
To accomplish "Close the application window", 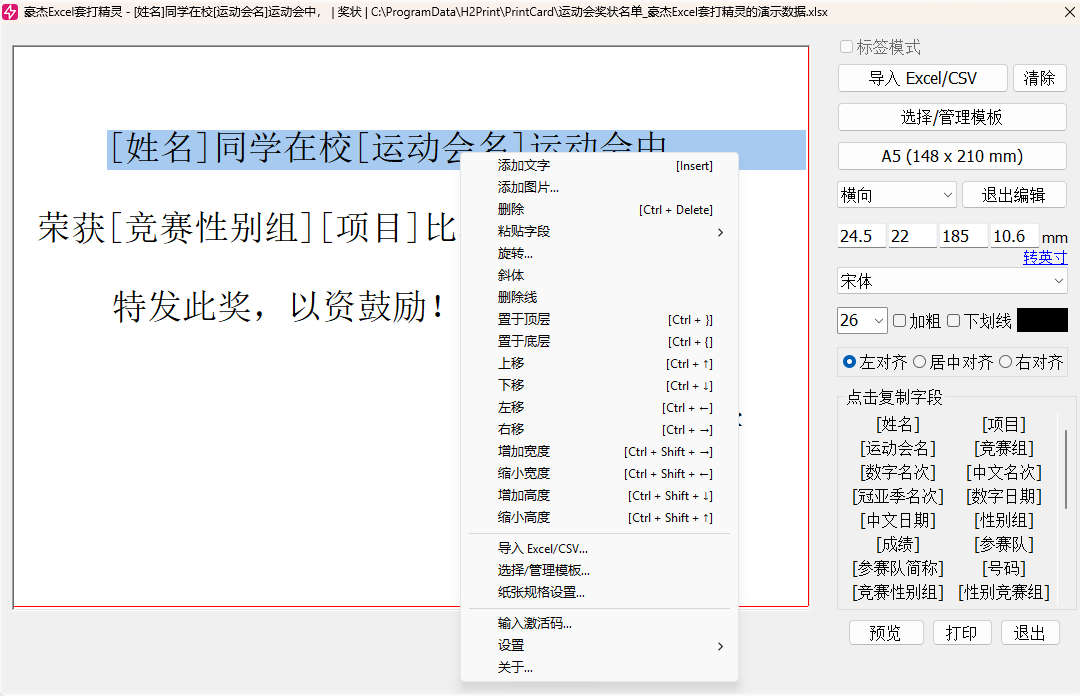I will pyautogui.click(x=1070, y=12).
